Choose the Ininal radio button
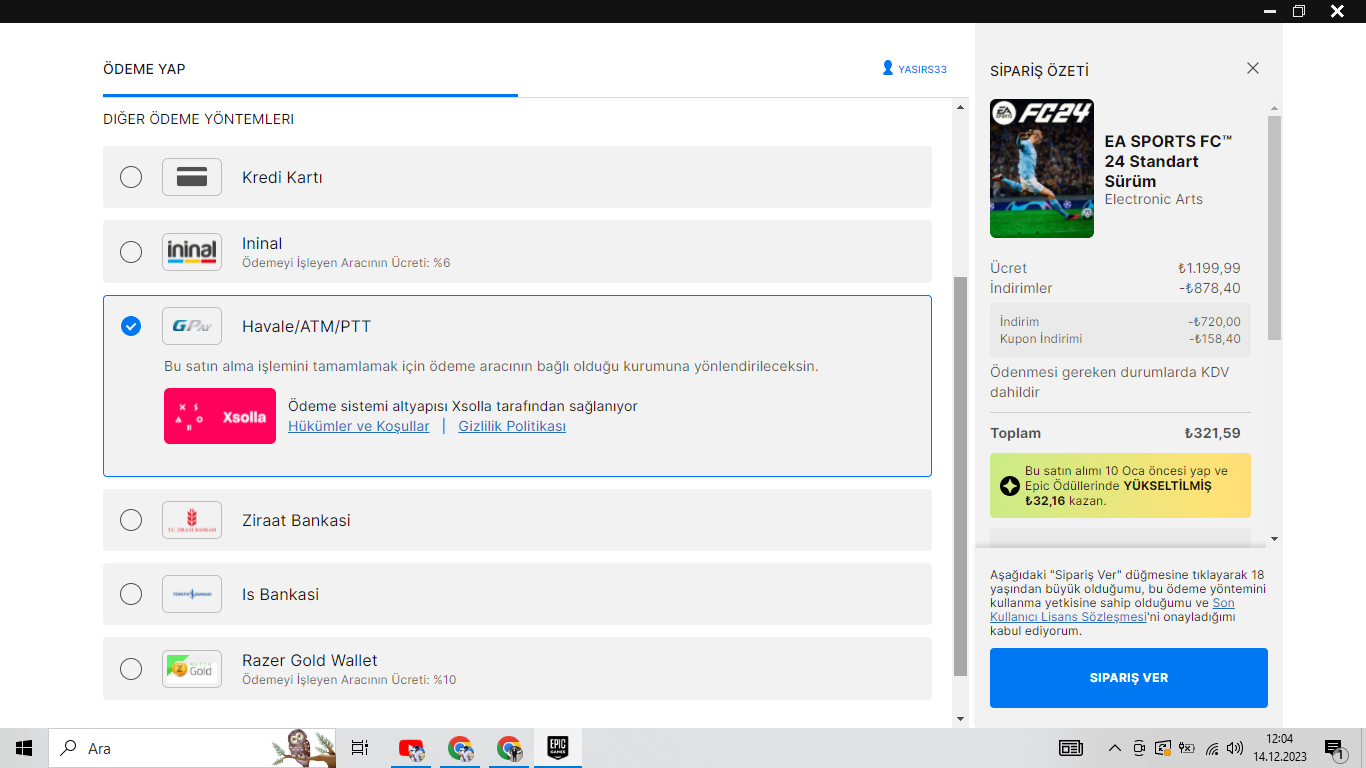The image size is (1366, 768). tap(131, 252)
